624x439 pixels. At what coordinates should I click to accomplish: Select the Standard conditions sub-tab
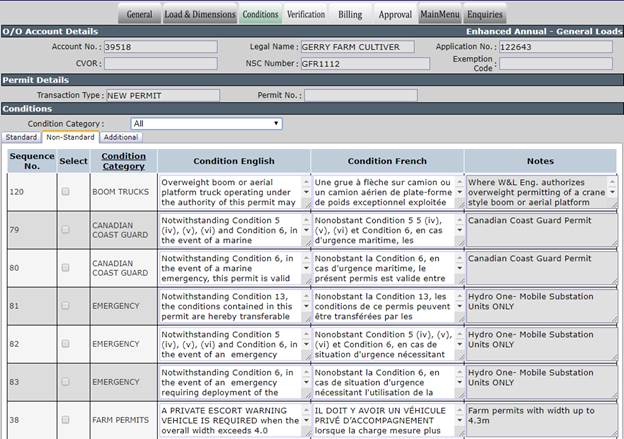[x=21, y=137]
